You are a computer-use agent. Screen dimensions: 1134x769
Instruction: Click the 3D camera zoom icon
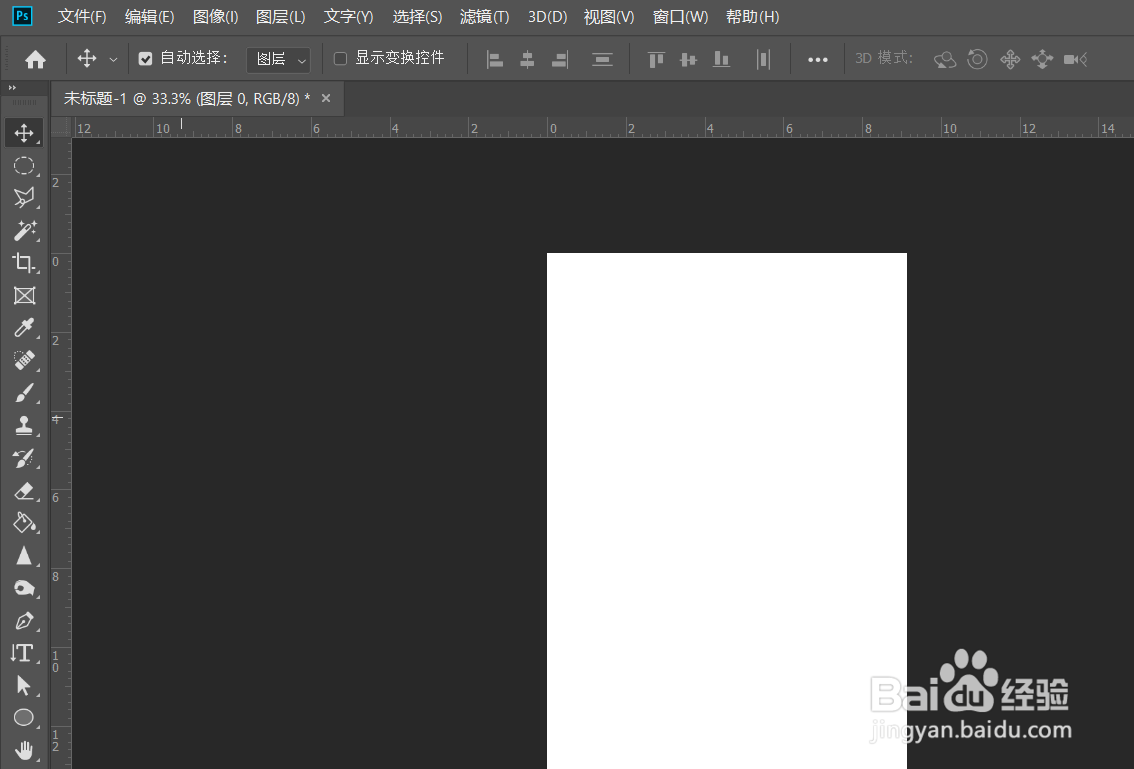pyautogui.click(x=1075, y=59)
